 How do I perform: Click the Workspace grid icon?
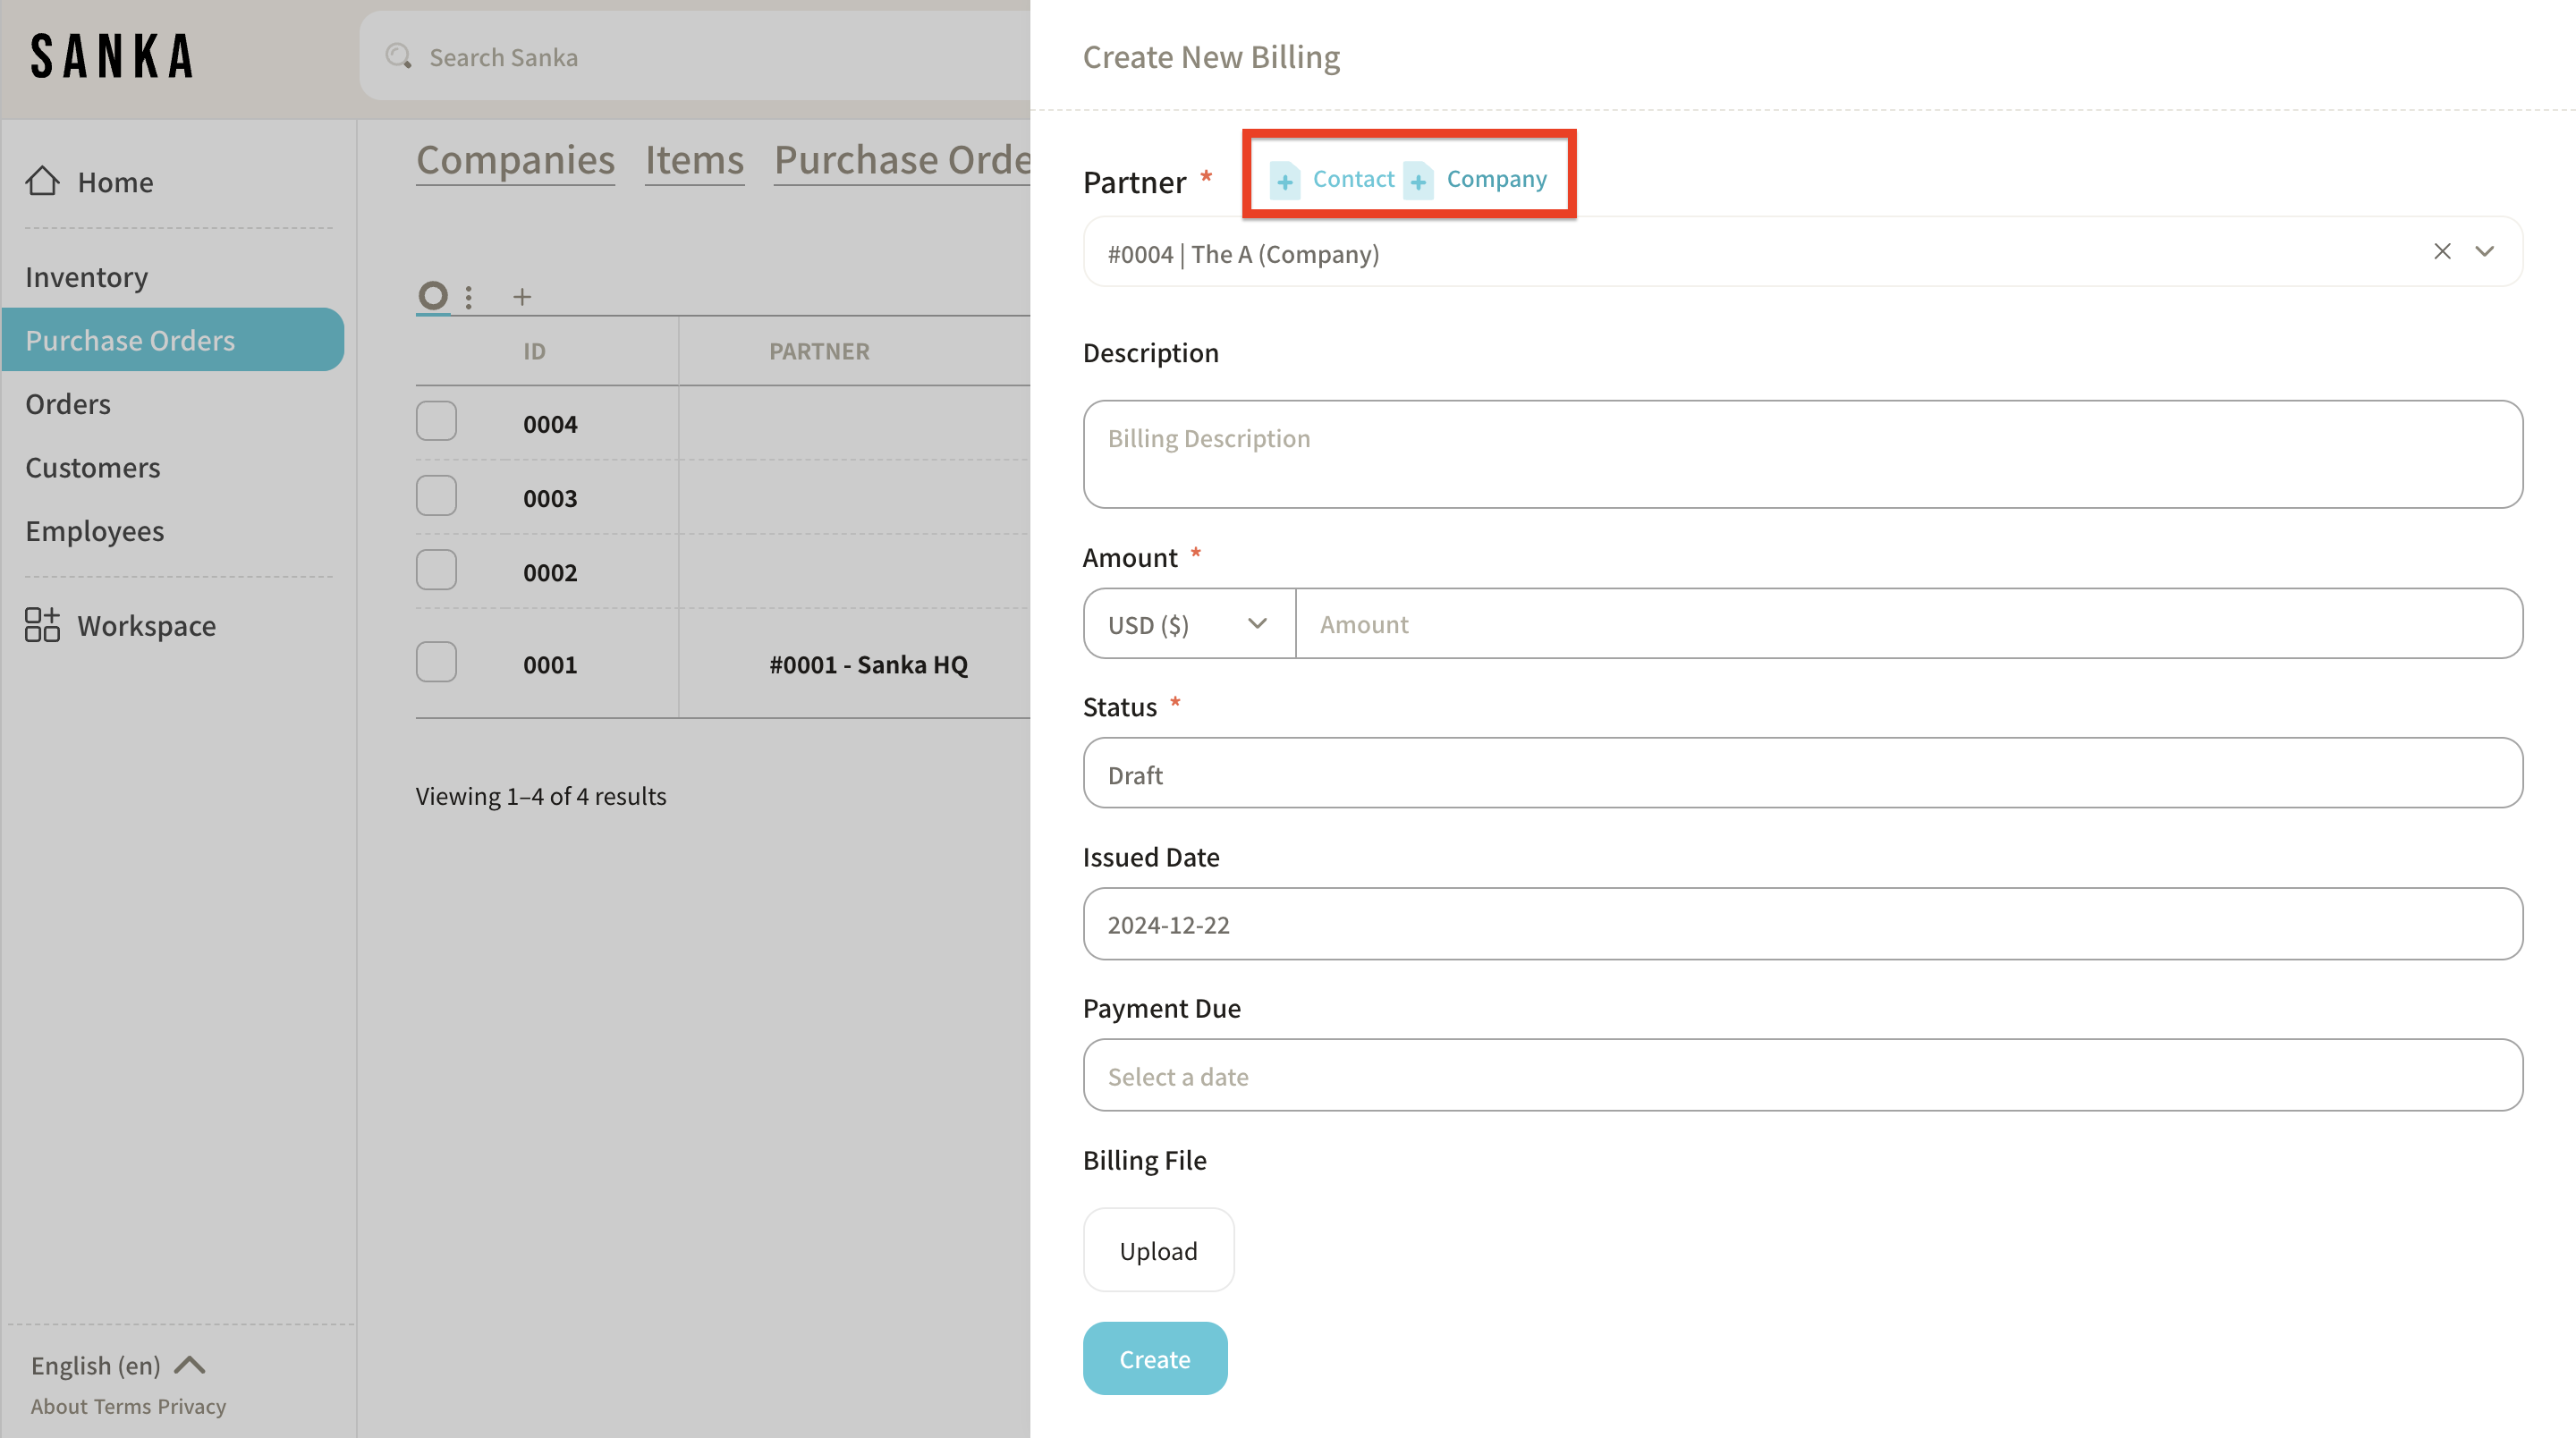42,625
